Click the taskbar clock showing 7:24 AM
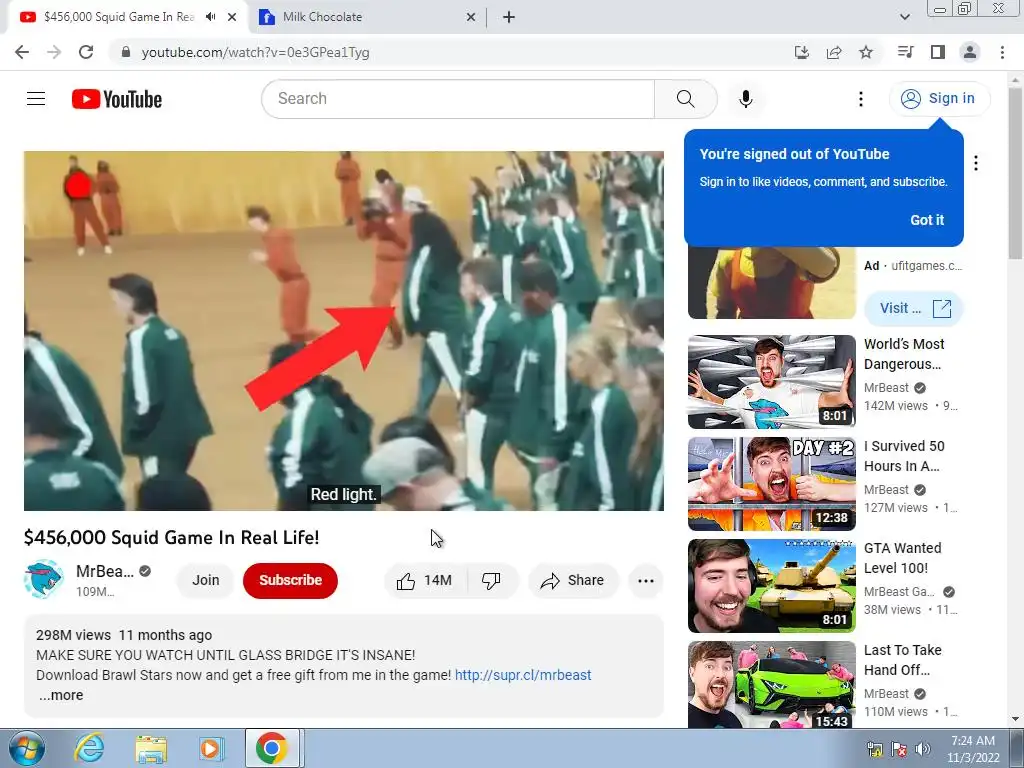1024x768 pixels. tap(973, 749)
